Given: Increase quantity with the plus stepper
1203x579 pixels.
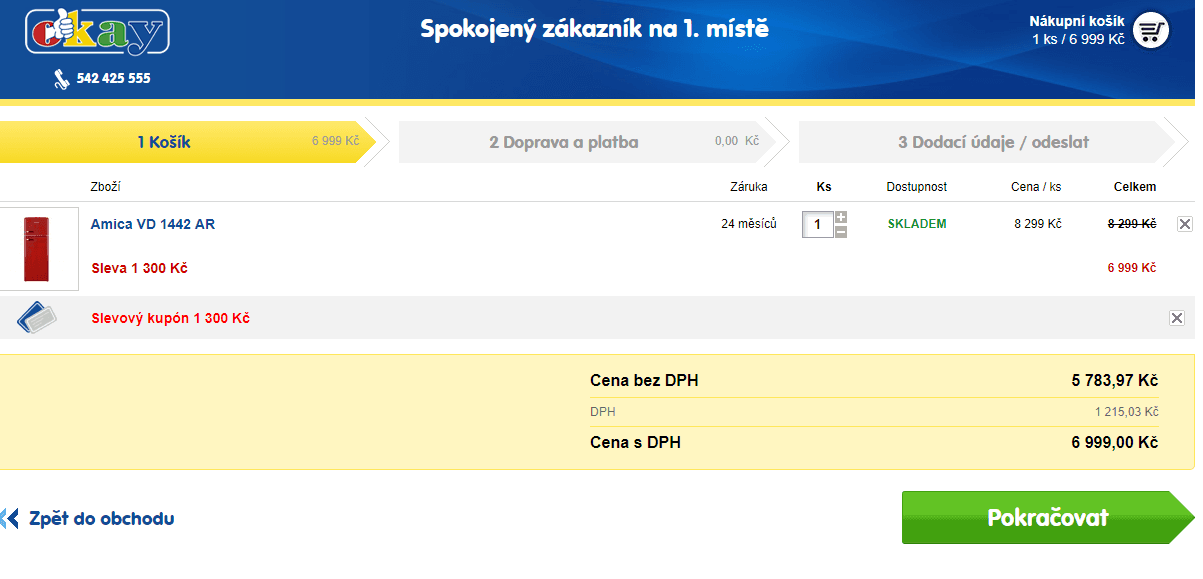Looking at the screenshot, I should click(x=841, y=217).
